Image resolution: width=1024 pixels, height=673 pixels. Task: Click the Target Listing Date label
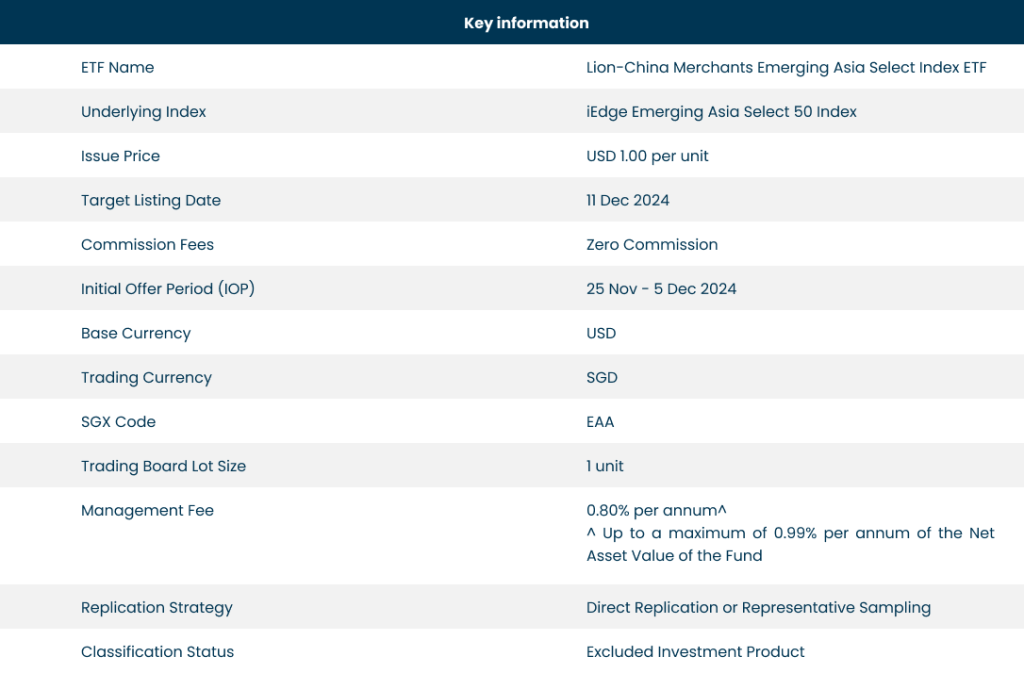coord(150,200)
